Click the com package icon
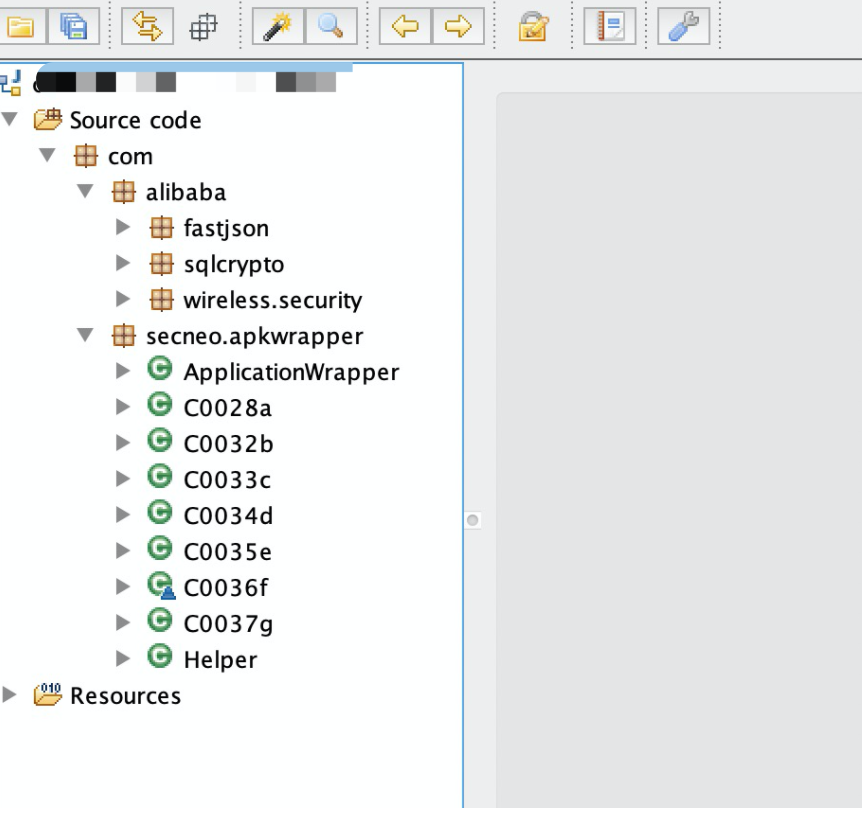The image size is (868, 816). (86, 156)
